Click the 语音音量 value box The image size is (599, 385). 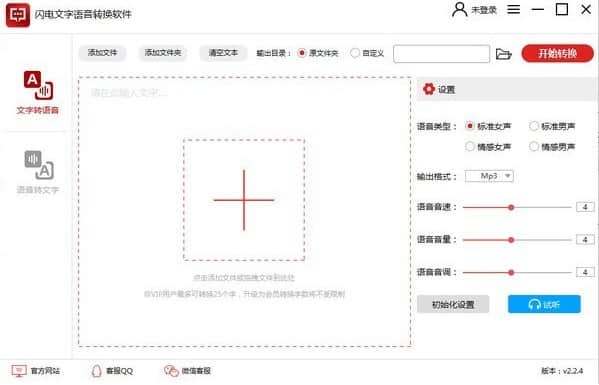585,239
